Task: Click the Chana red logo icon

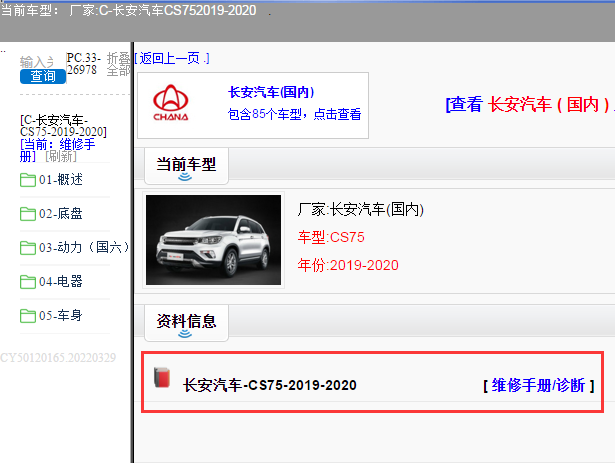Action: [x=171, y=102]
